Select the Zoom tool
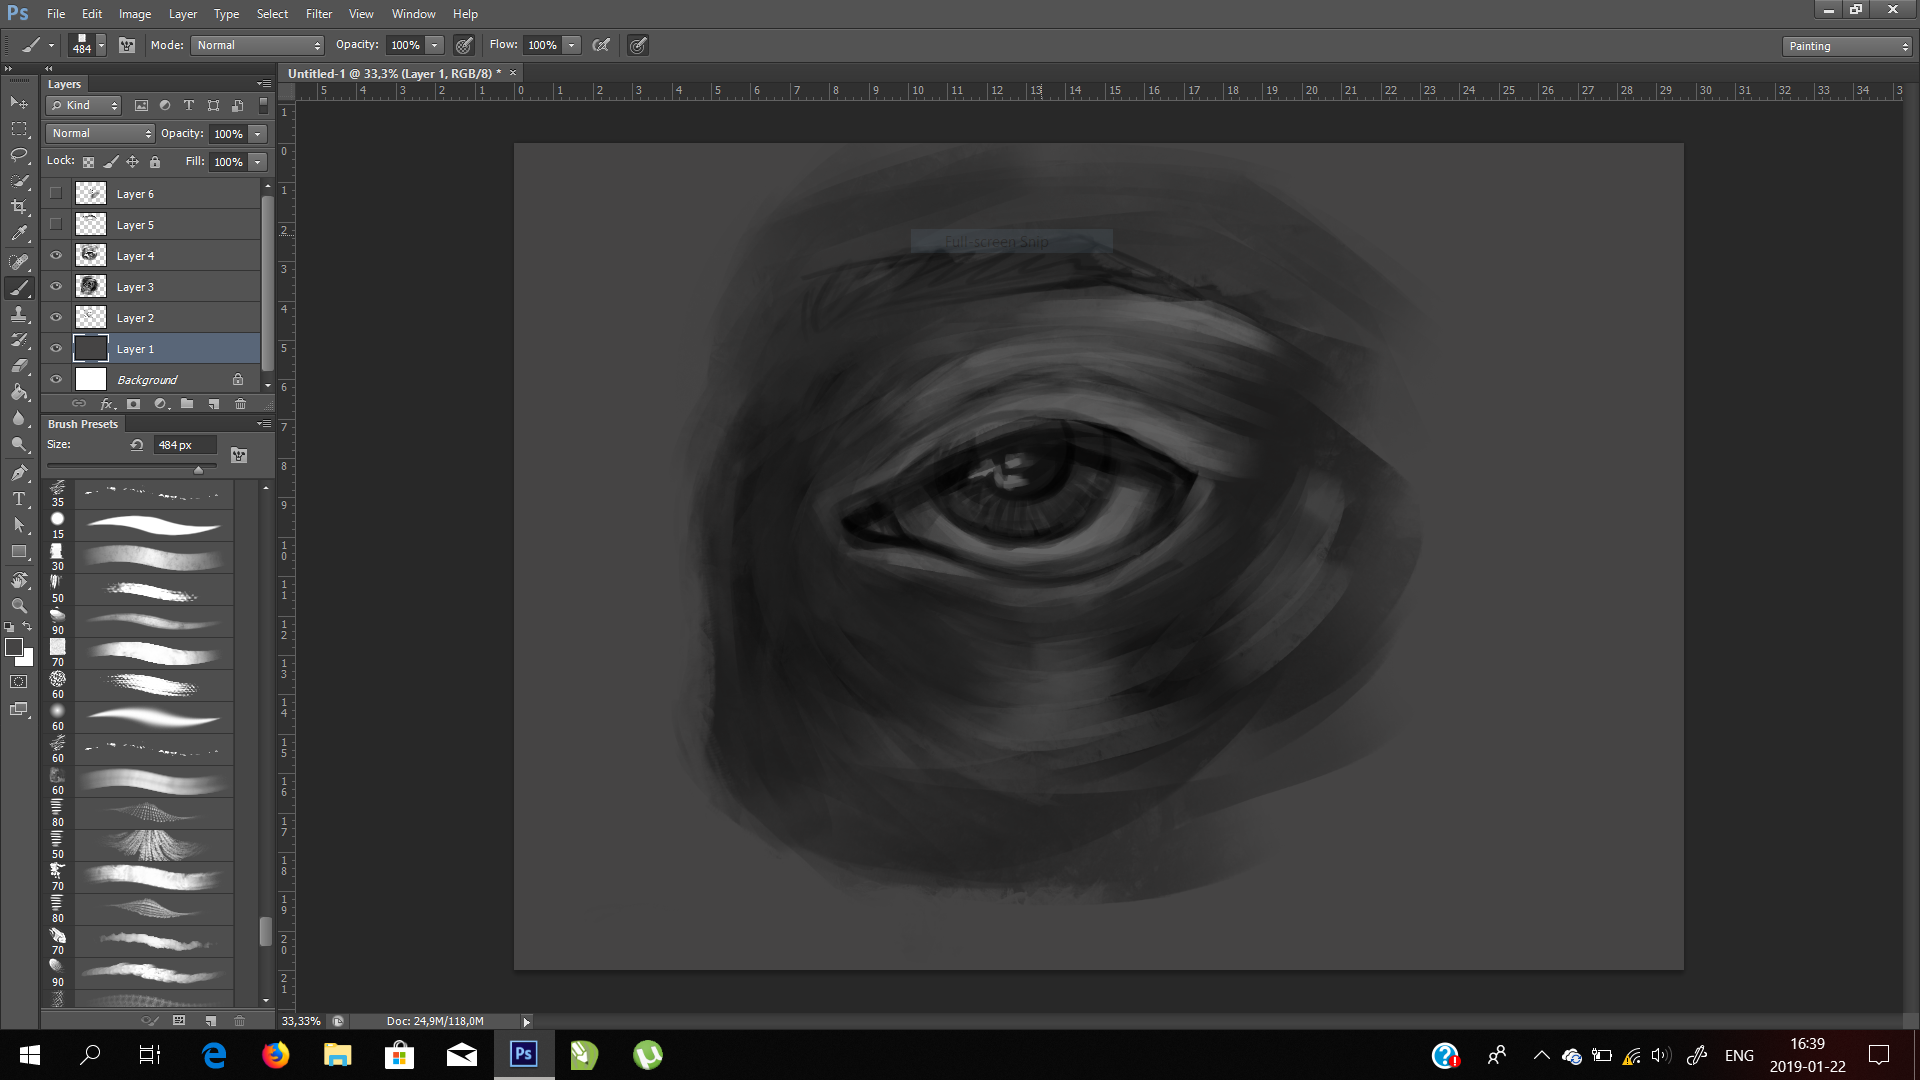Image resolution: width=1920 pixels, height=1080 pixels. pyautogui.click(x=19, y=606)
